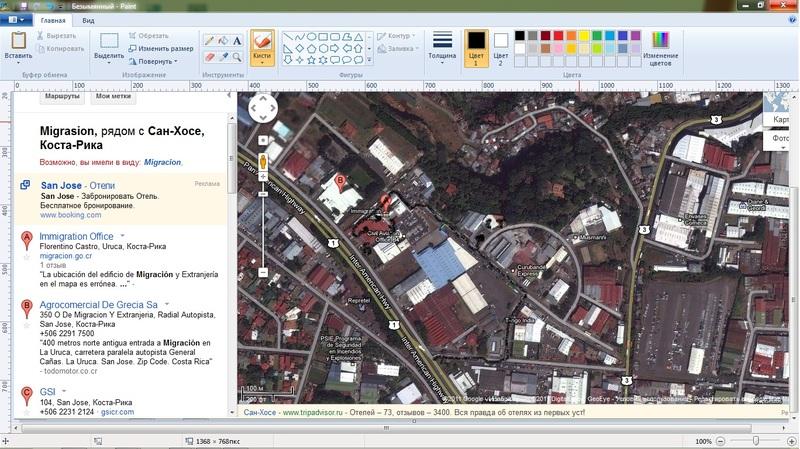Click the Вставить clipboard paste icon
This screenshot has height=449, width=800.
point(18,40)
